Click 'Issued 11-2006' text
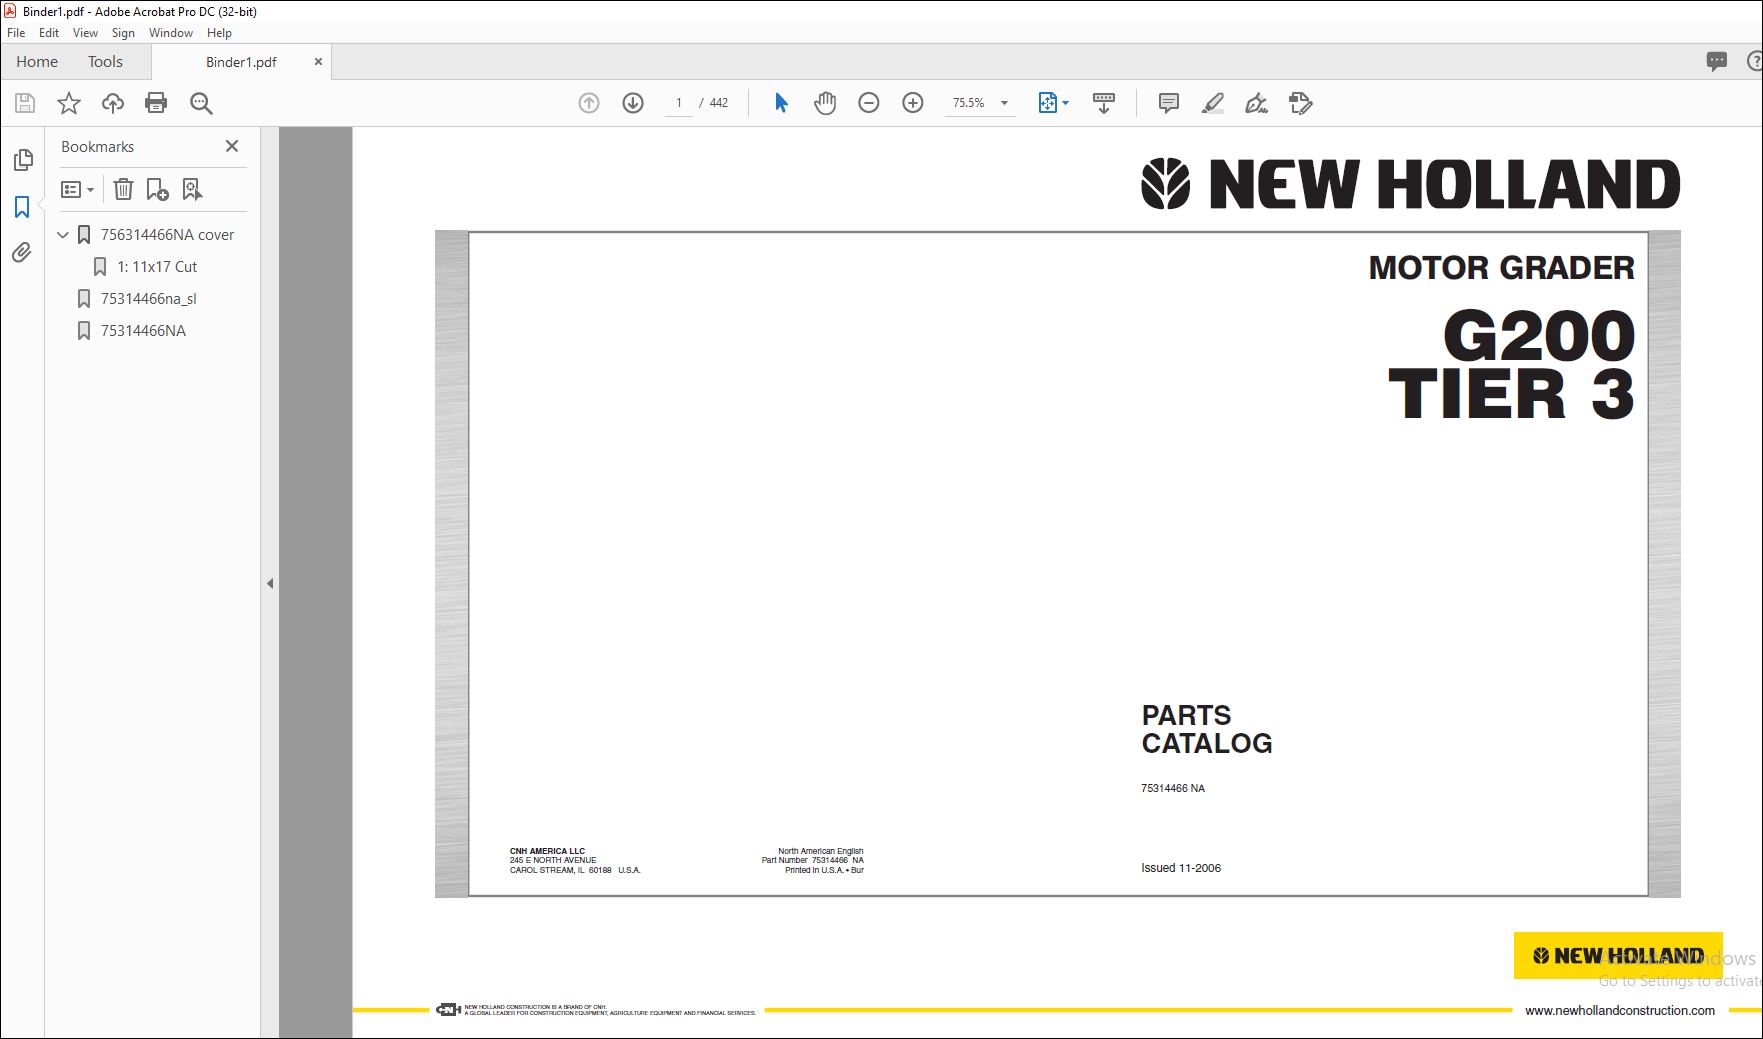1763x1039 pixels. [x=1181, y=868]
